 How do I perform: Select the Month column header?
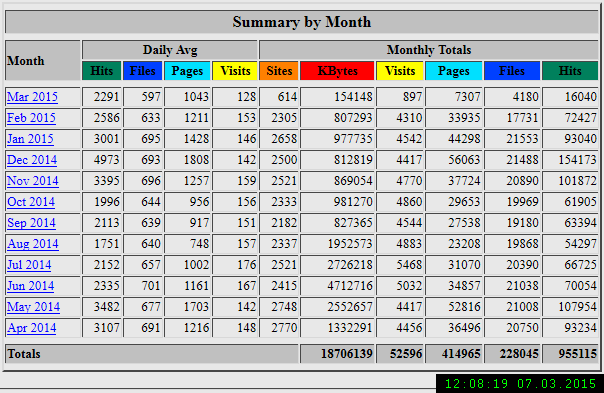pos(43,60)
